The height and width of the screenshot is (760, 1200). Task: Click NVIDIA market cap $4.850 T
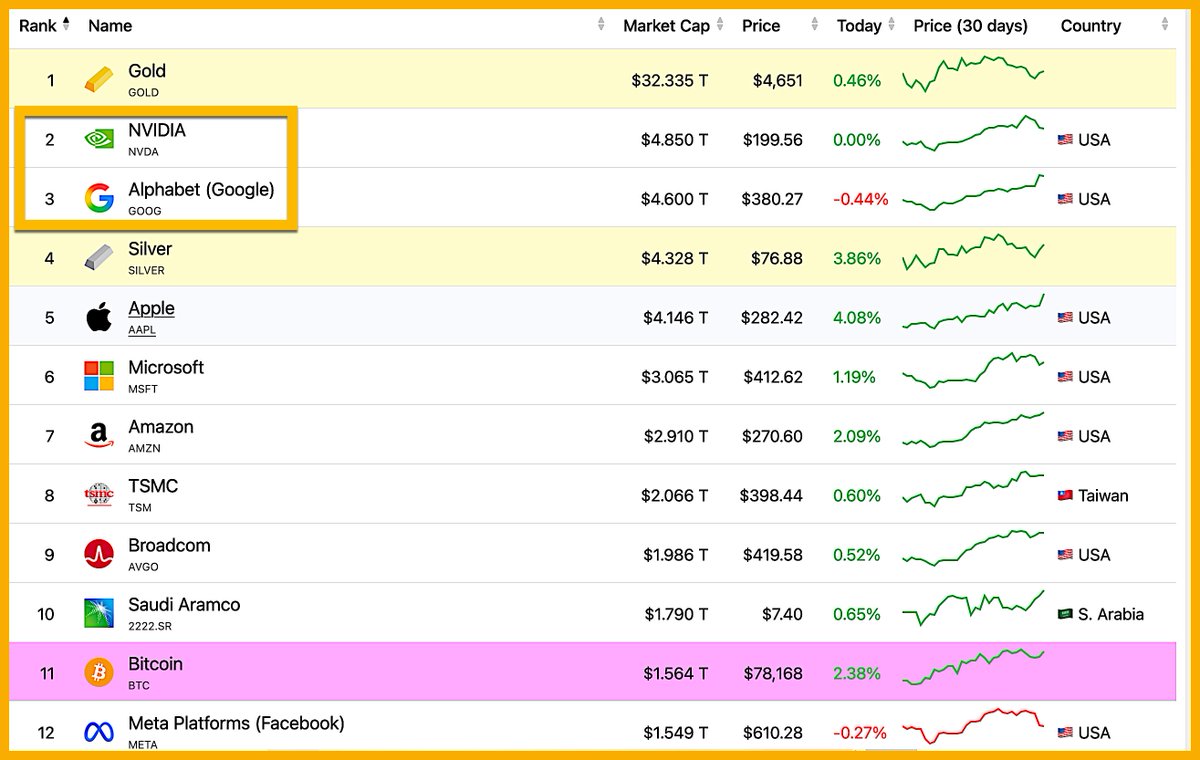pyautogui.click(x=674, y=140)
